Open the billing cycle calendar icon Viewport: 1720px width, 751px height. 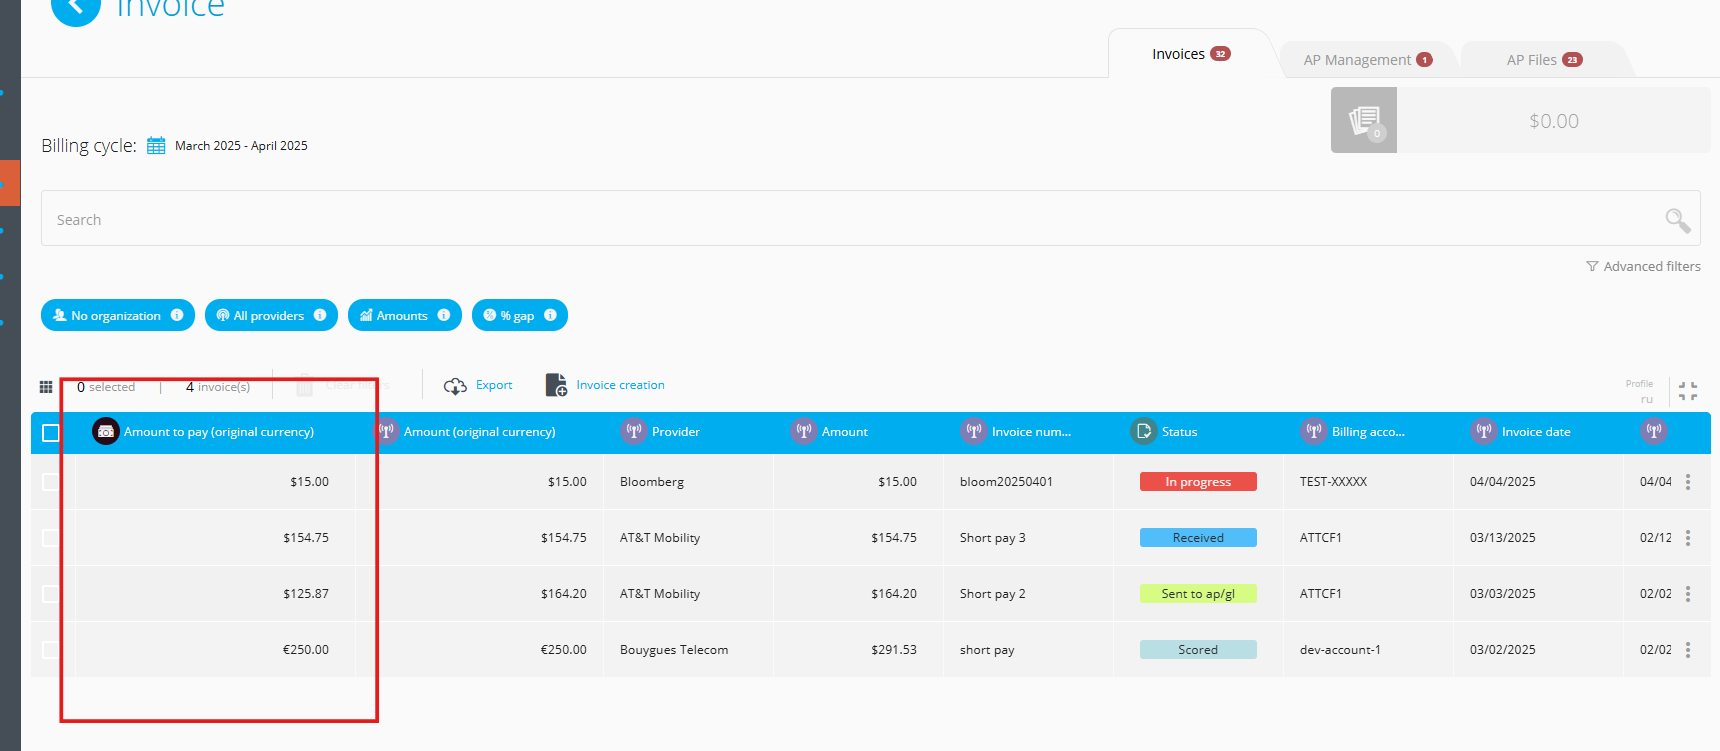156,146
